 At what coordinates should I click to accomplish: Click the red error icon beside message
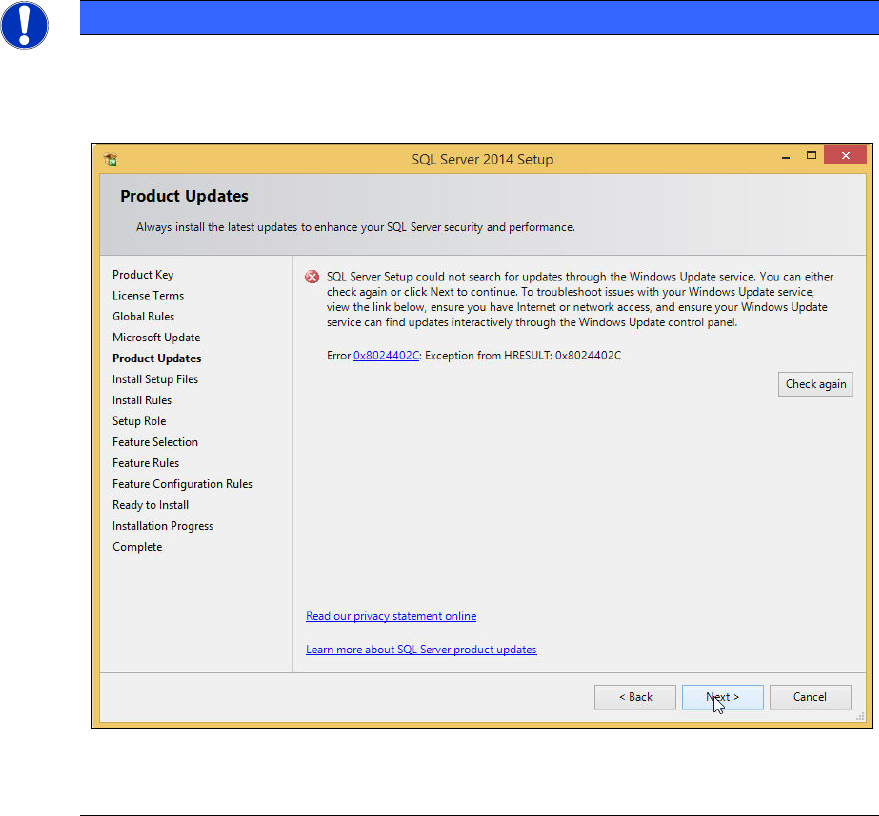(x=312, y=277)
